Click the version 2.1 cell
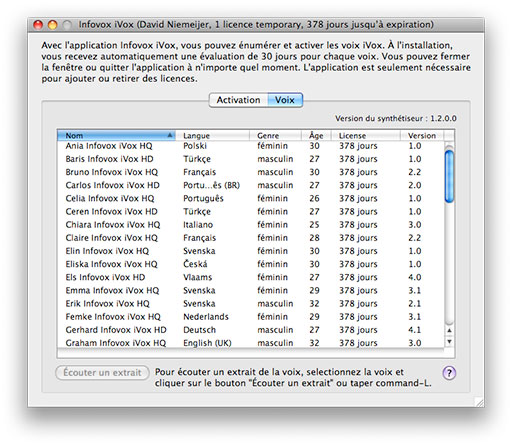The height and width of the screenshot is (445, 512). [x=415, y=304]
